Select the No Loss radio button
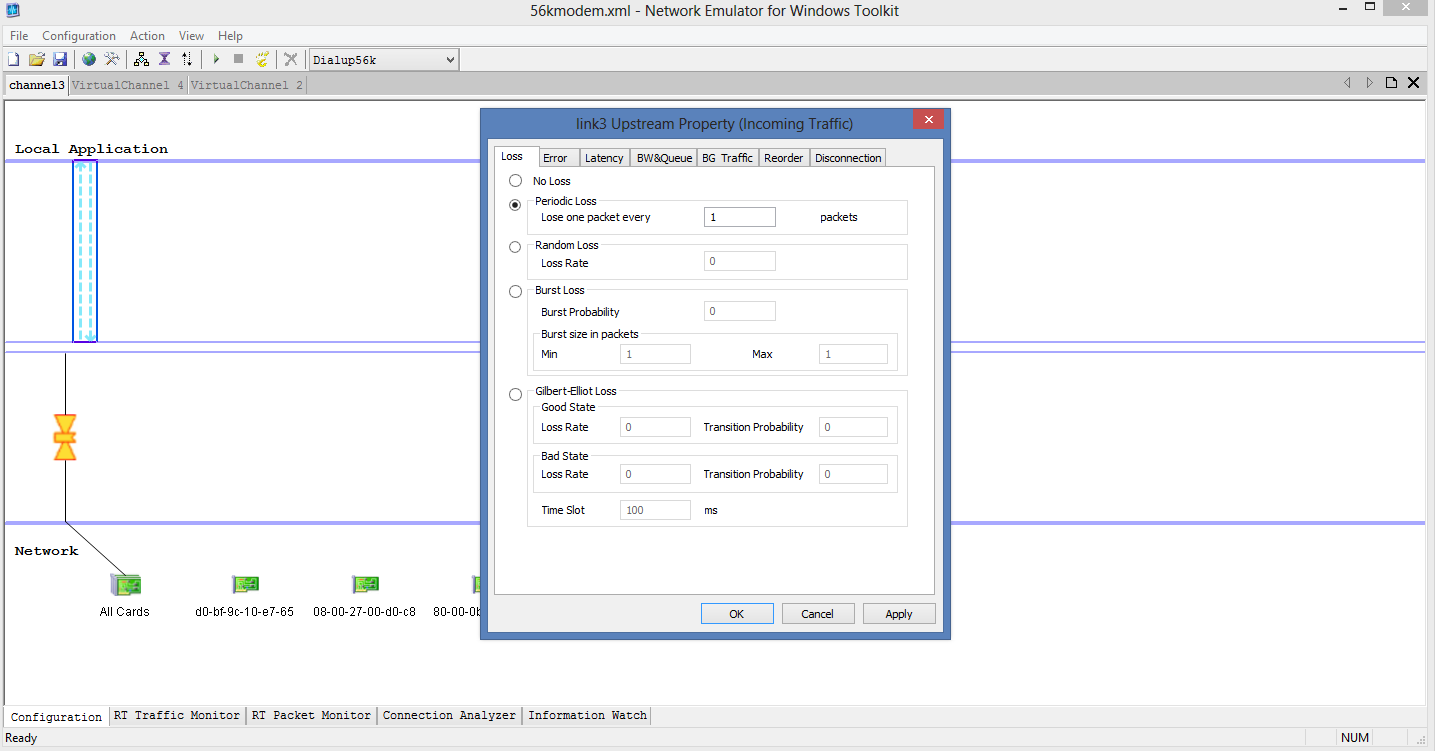This screenshot has width=1435, height=751. point(515,181)
